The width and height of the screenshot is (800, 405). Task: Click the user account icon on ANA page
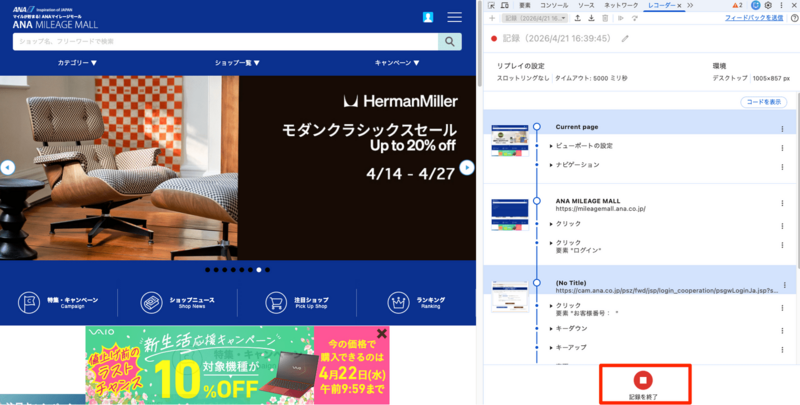428,17
